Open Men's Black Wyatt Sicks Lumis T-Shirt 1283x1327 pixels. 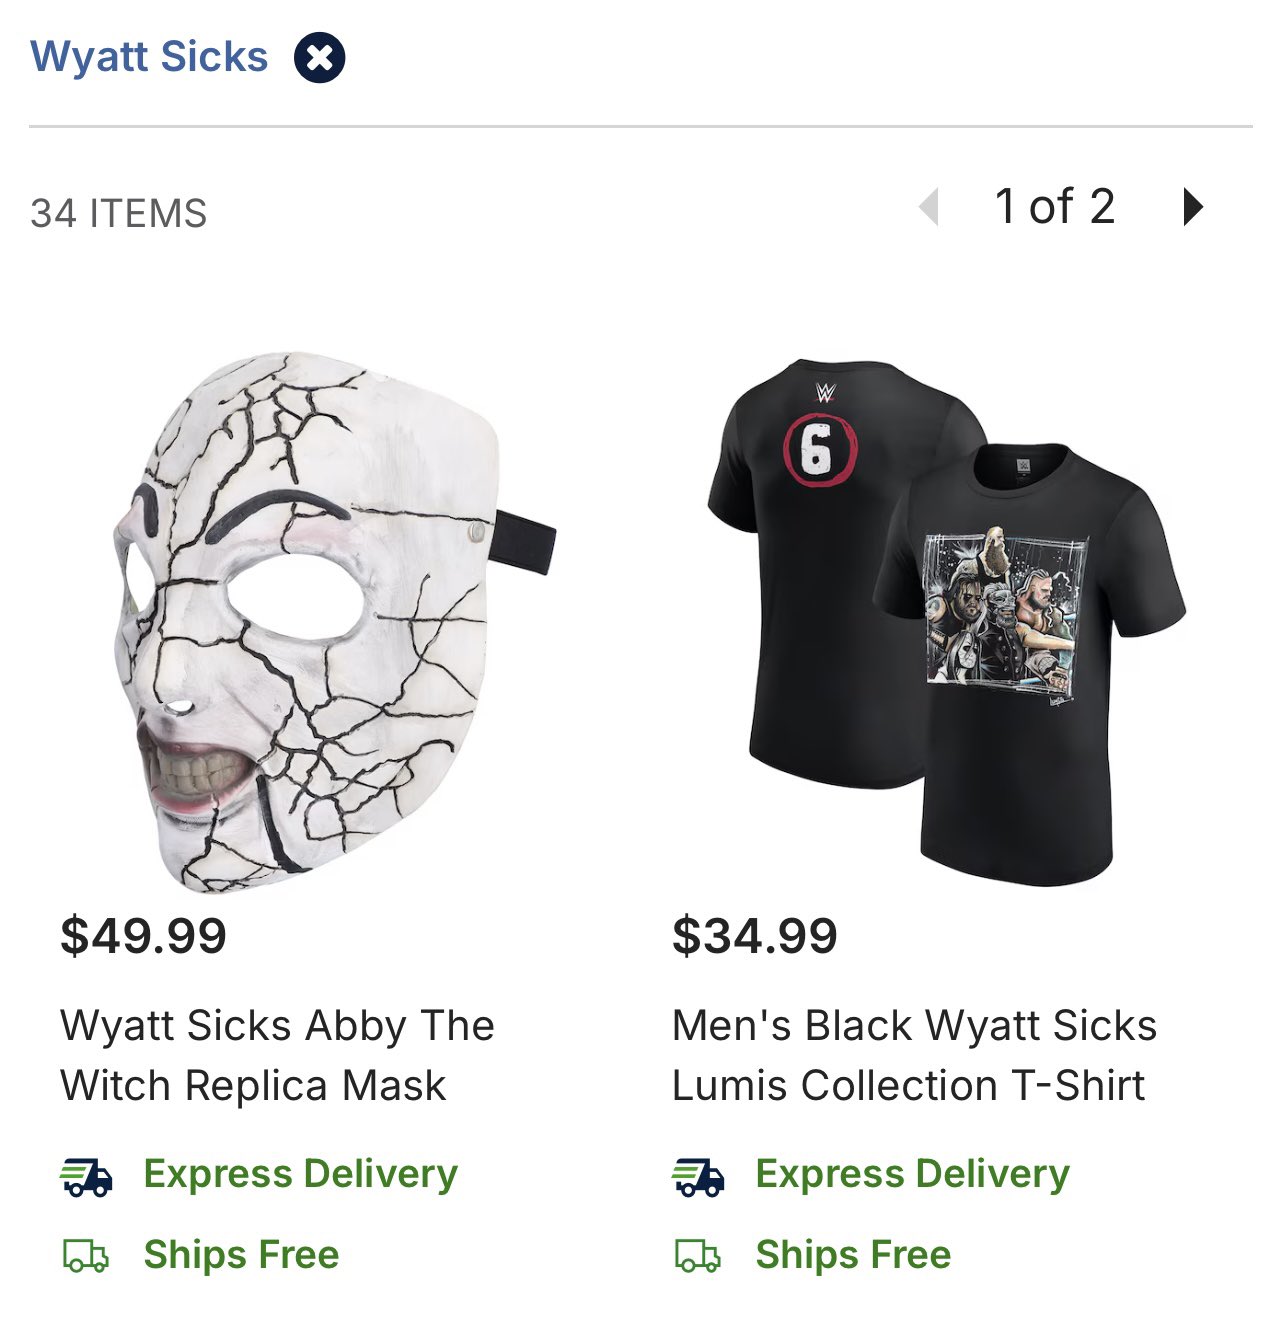point(913,1055)
